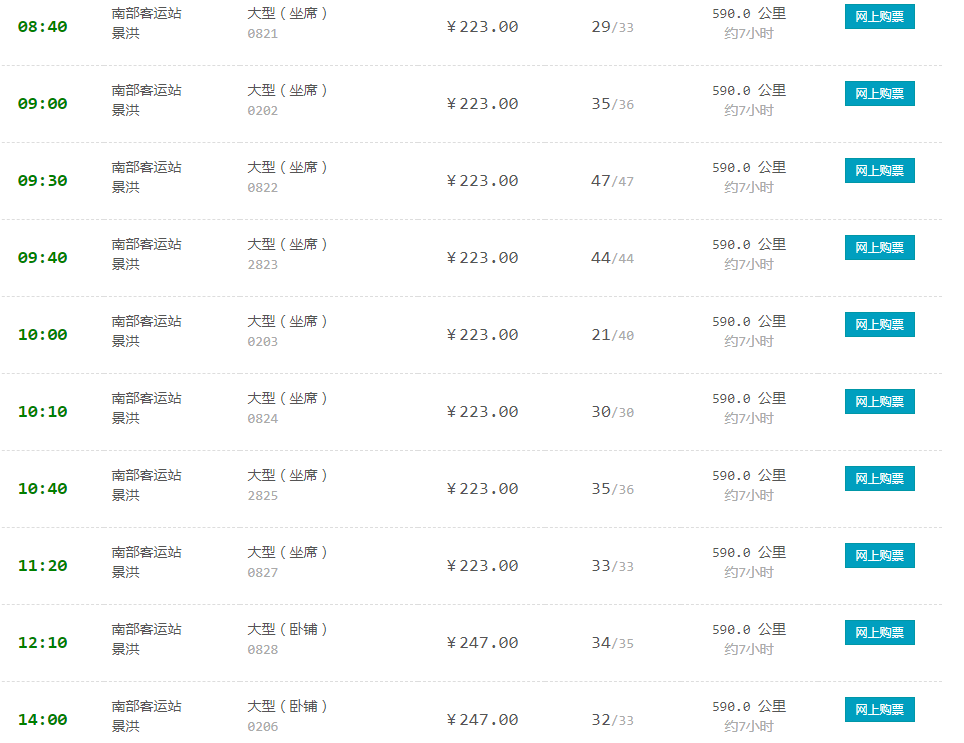964x743 pixels.
Task: Select the 10:00 departure time text
Action: [x=43, y=335]
